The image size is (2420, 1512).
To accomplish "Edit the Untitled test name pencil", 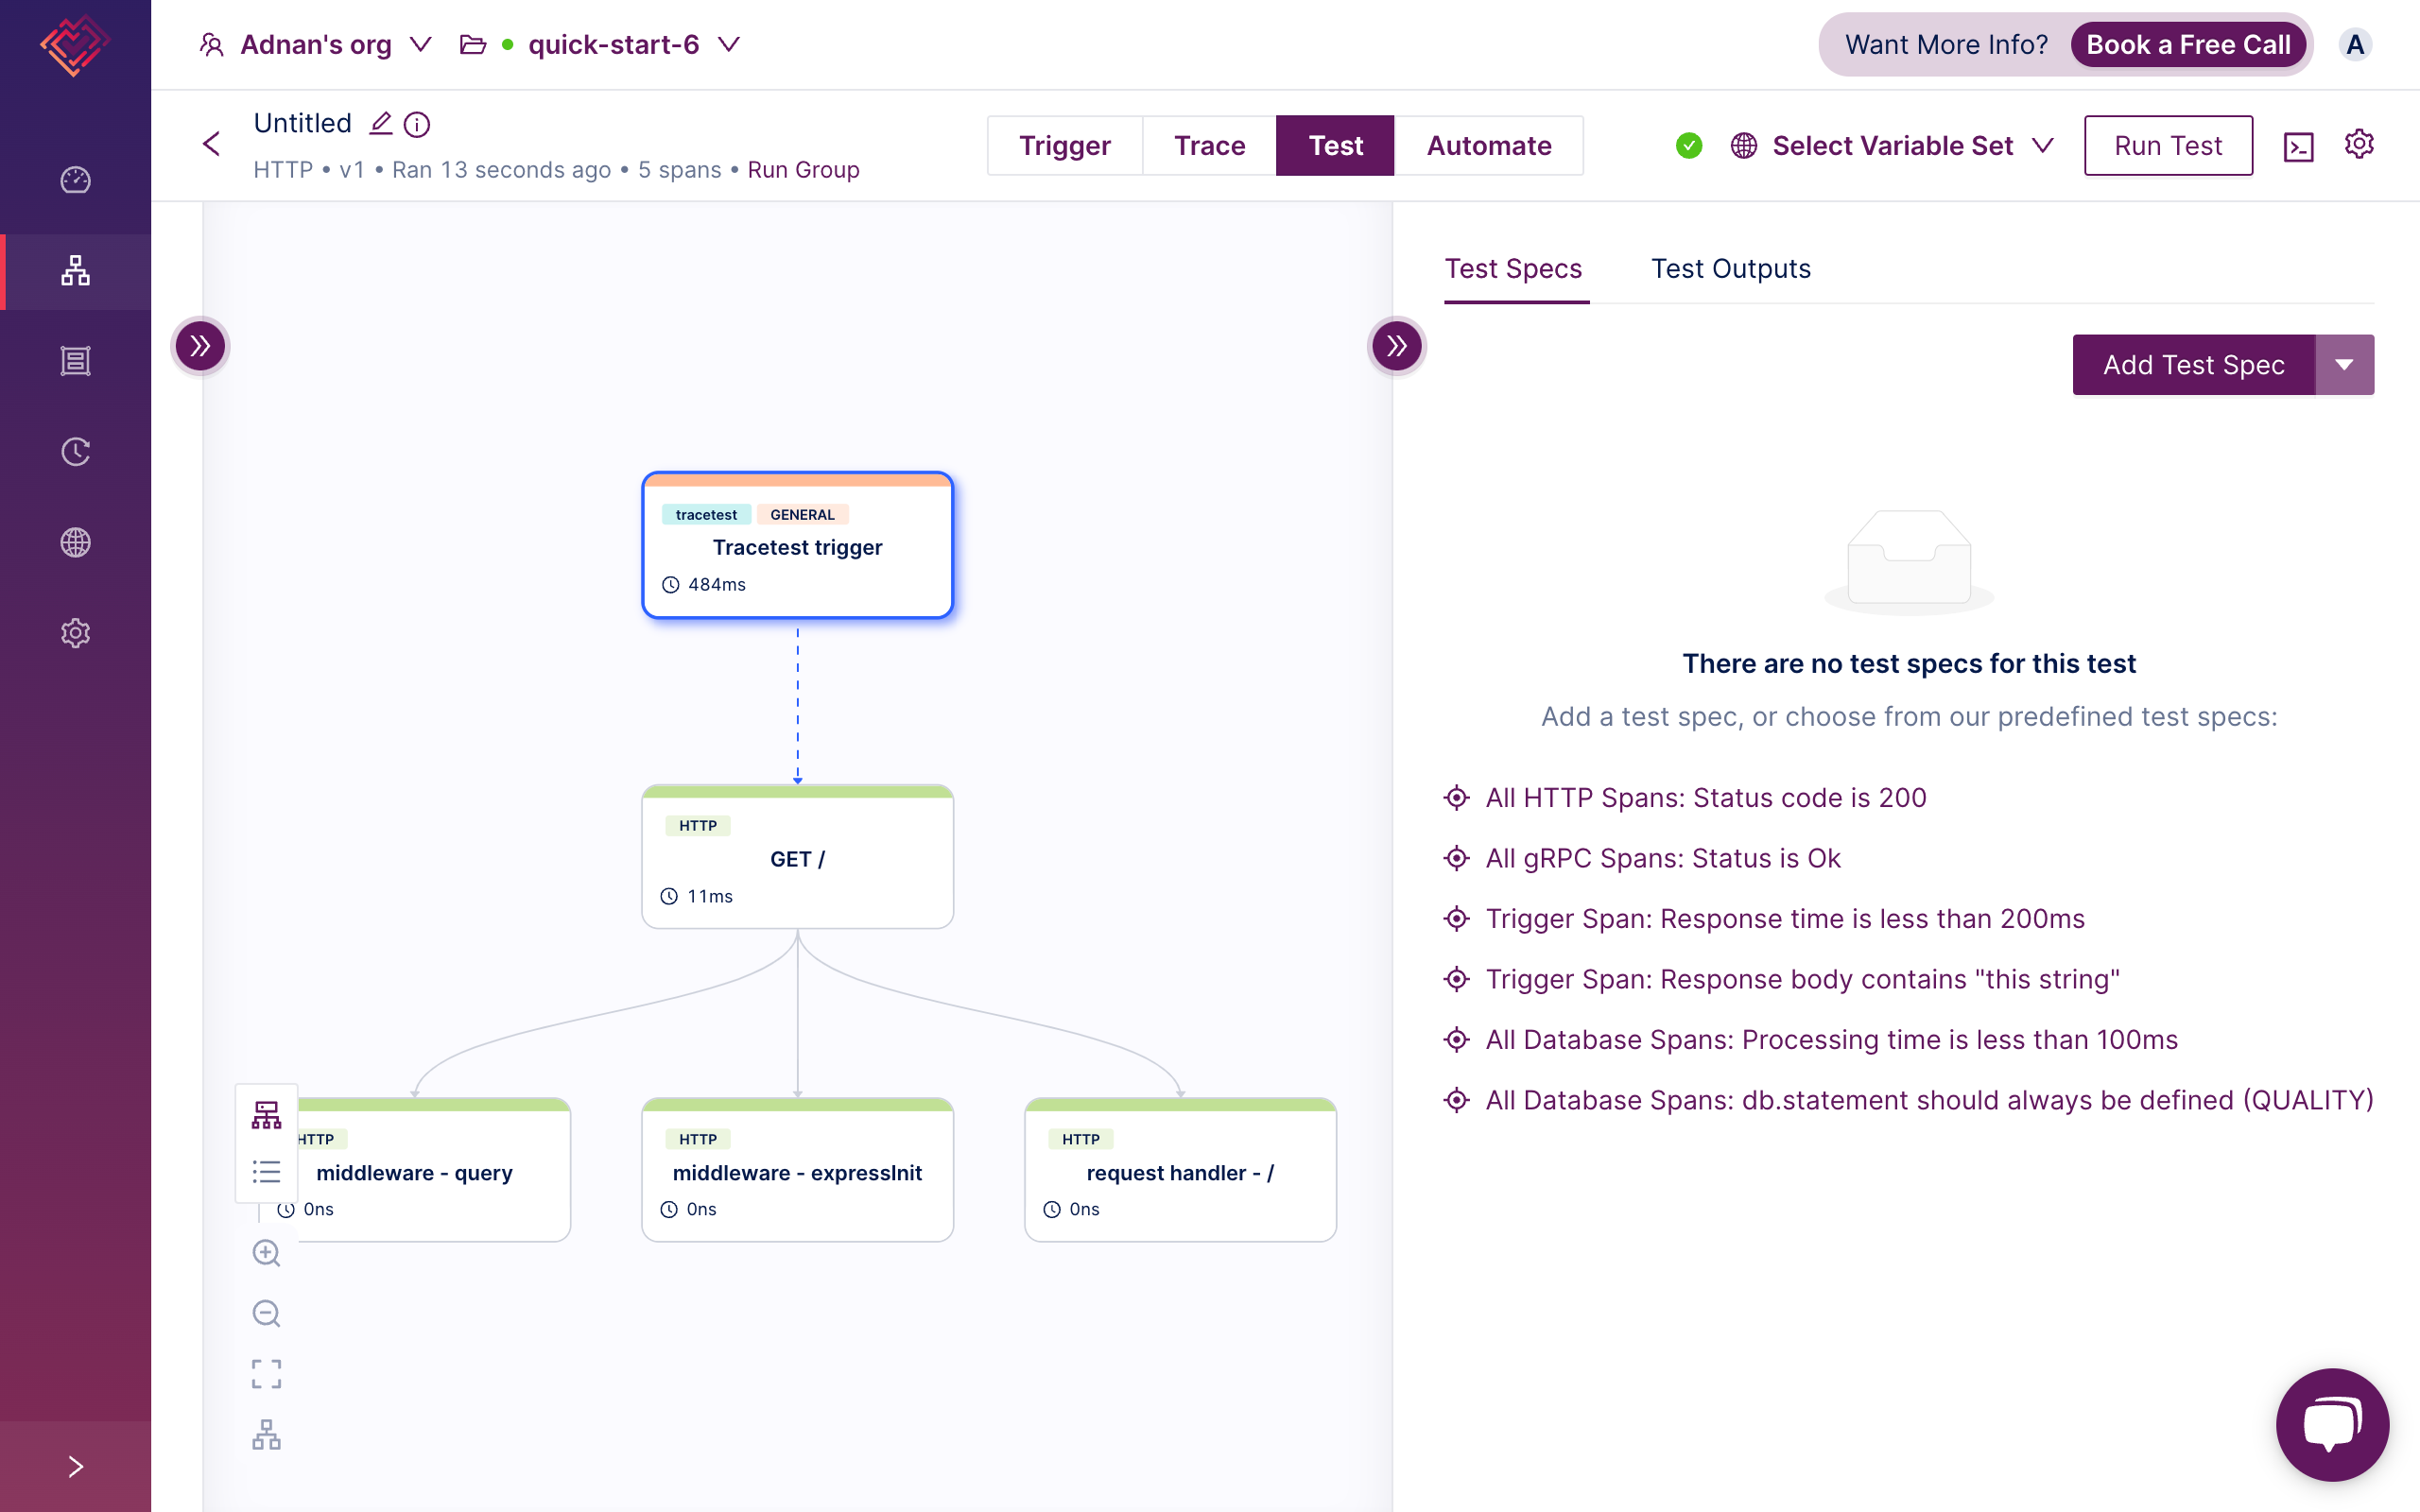I will coord(381,123).
